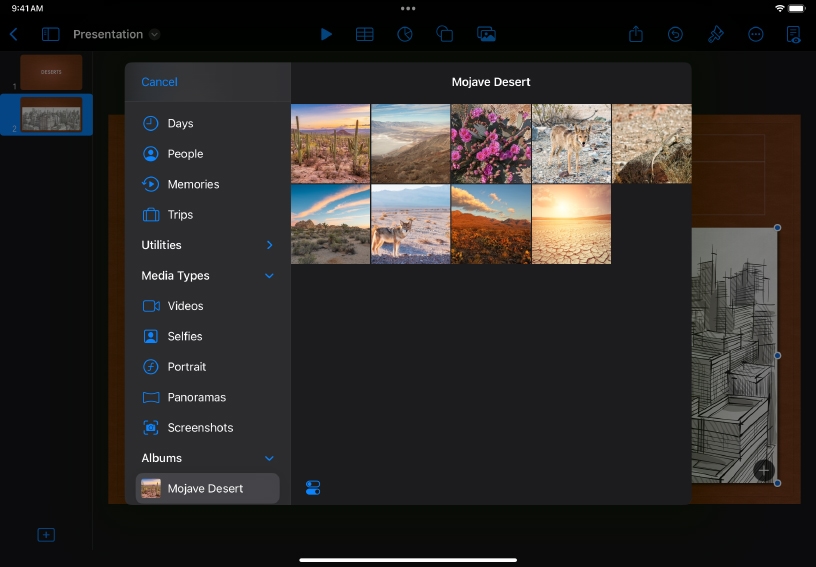Select Panoramas in the media types list

196,397
